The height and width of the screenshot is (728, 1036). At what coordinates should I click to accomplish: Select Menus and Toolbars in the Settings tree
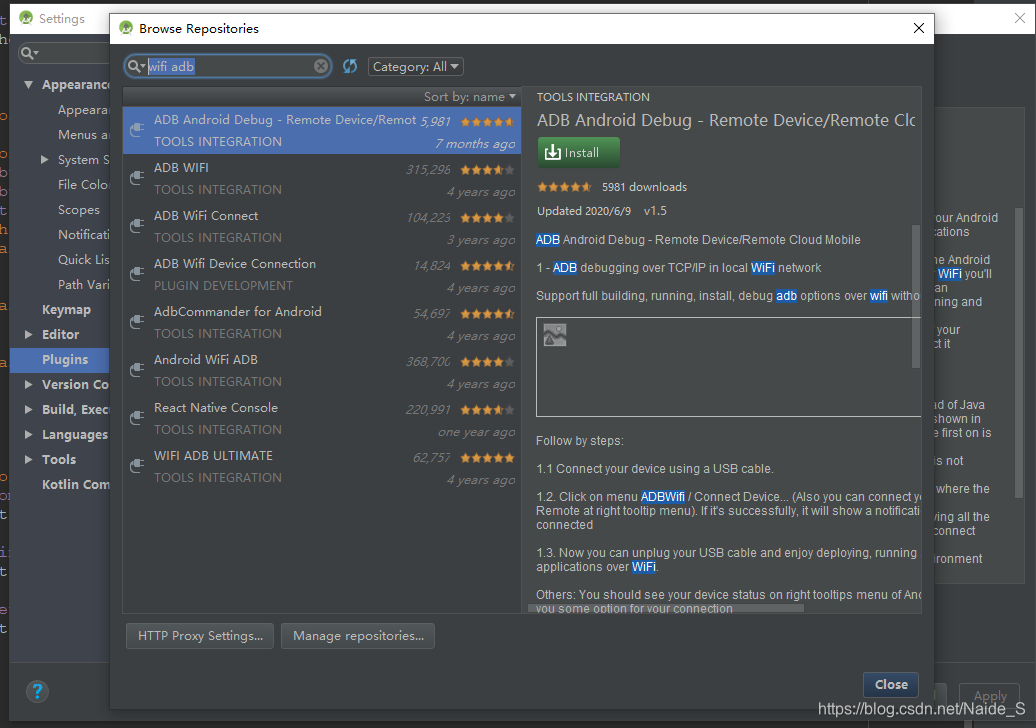(83, 135)
